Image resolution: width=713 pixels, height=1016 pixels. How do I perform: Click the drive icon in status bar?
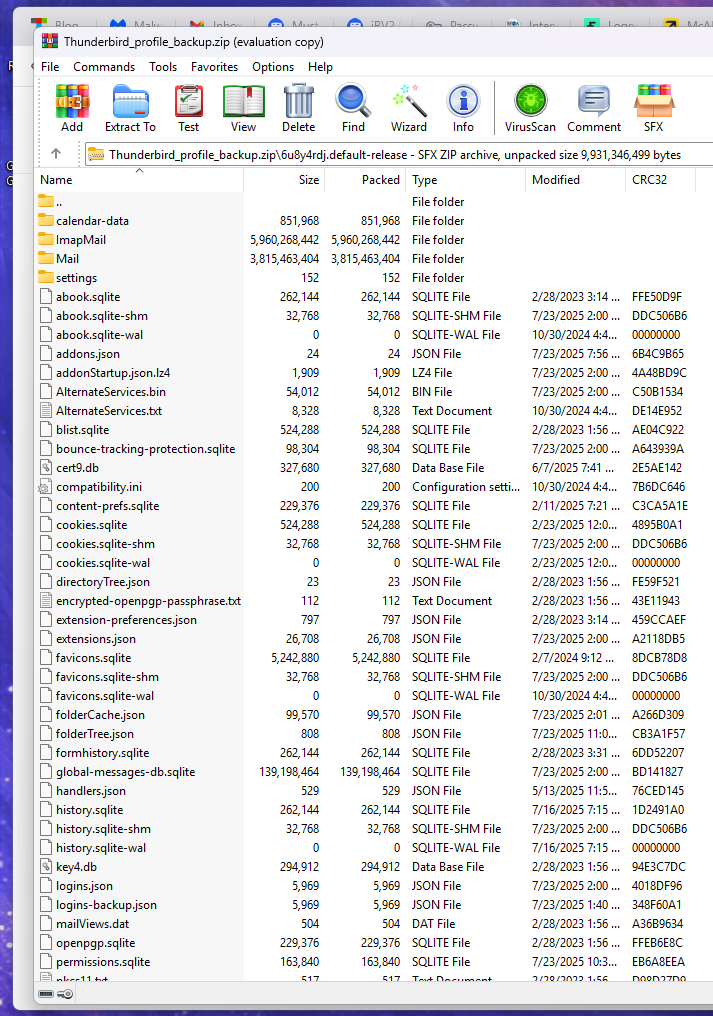click(46, 994)
